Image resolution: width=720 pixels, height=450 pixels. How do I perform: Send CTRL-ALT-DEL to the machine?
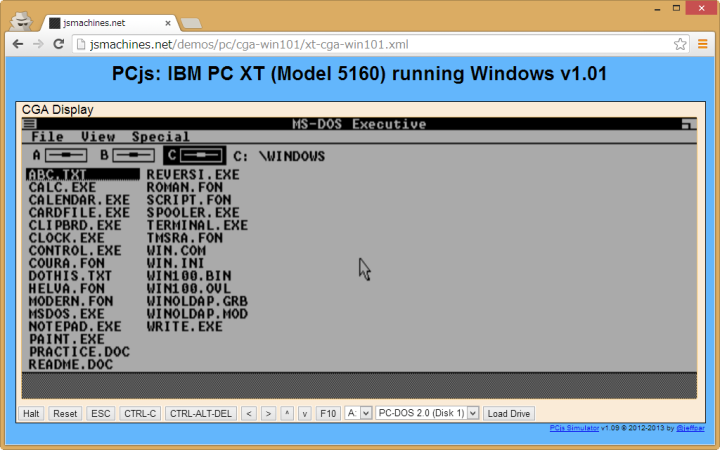coord(201,413)
